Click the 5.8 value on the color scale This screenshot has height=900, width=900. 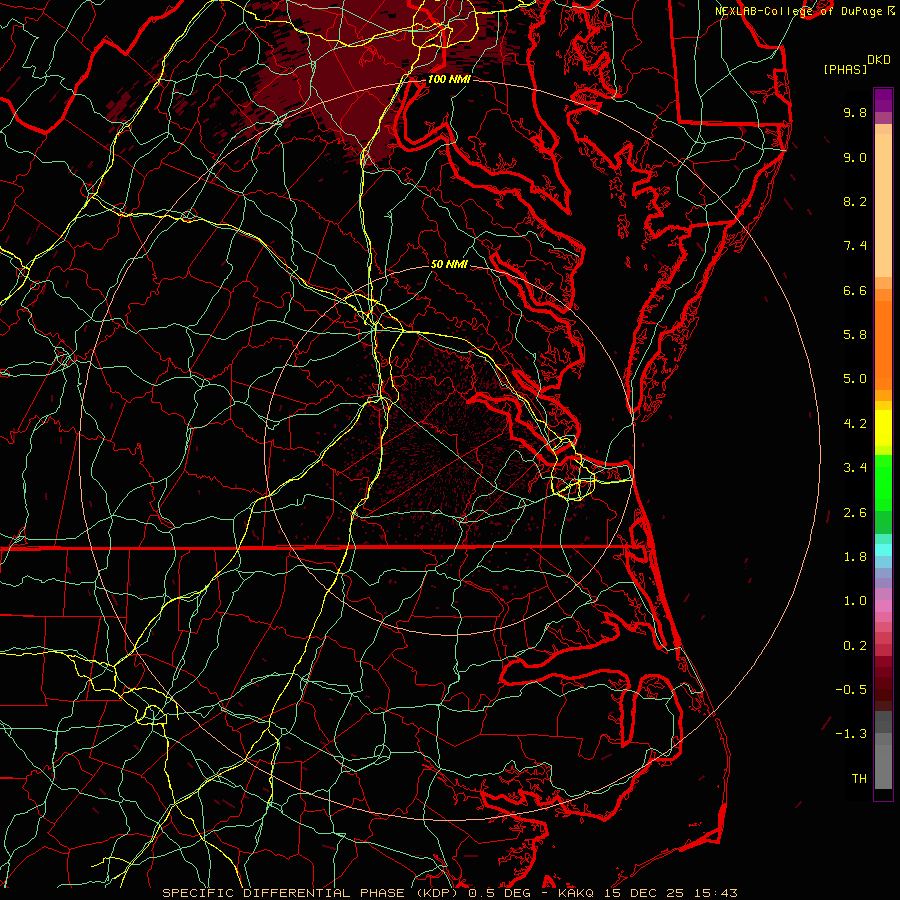coord(855,335)
